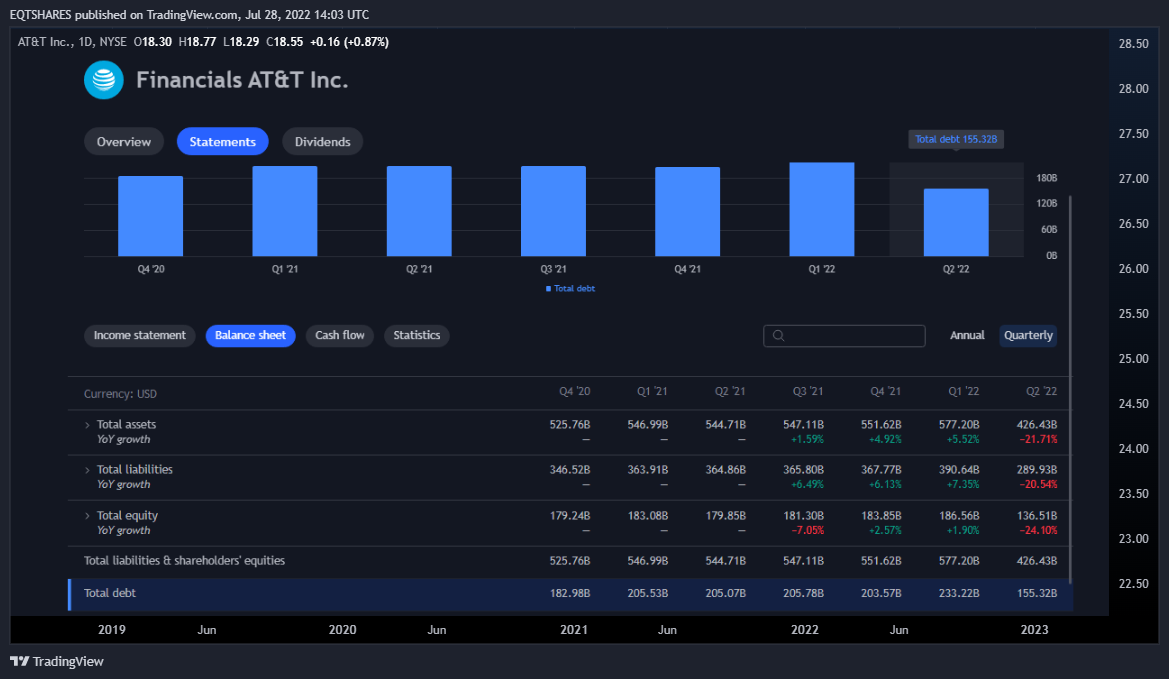
Task: Click the financials table vertical scrollbar
Action: click(x=1070, y=390)
